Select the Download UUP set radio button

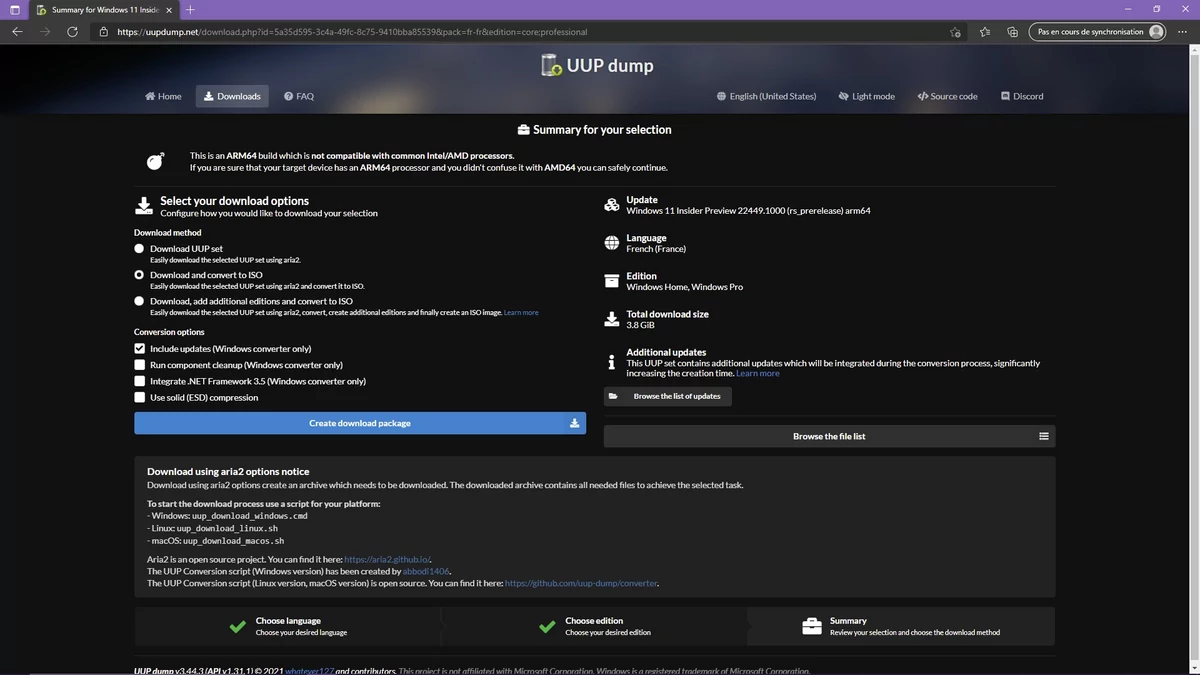(140, 248)
